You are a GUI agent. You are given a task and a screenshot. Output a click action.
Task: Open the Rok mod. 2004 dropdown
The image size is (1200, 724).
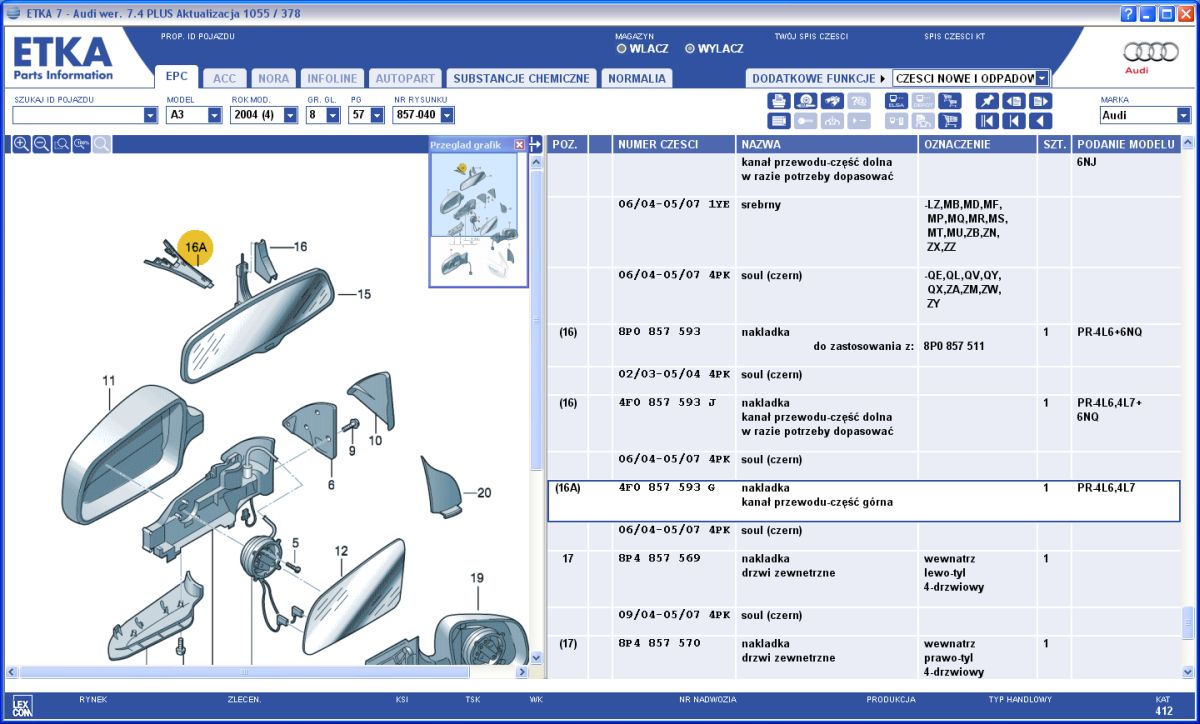pos(290,115)
